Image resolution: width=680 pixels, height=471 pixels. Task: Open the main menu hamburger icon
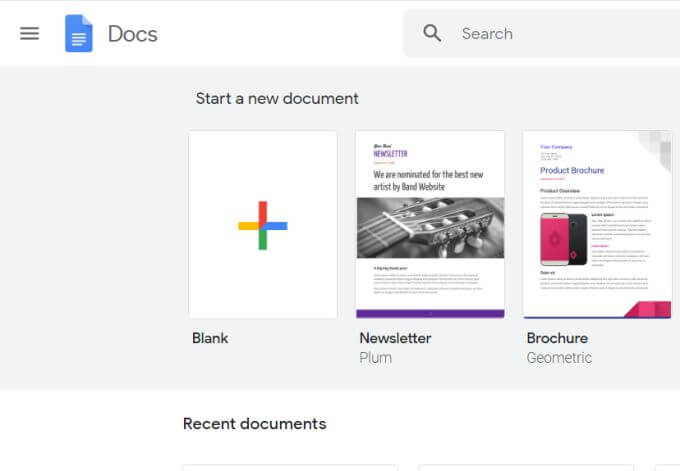pyautogui.click(x=30, y=33)
